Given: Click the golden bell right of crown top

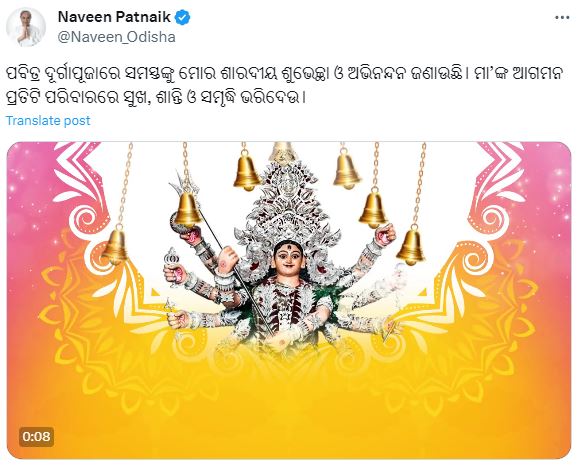Looking at the screenshot, I should 346,171.
